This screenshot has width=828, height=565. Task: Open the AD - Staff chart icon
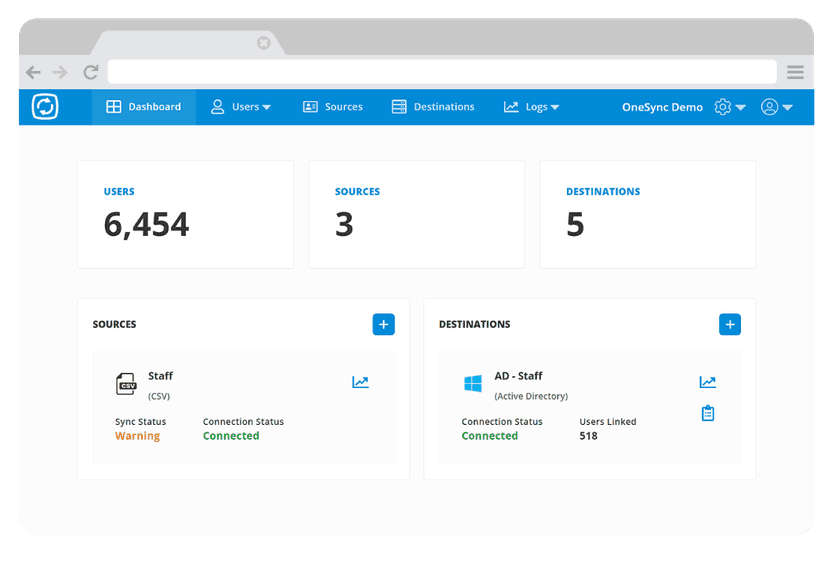[x=707, y=382]
